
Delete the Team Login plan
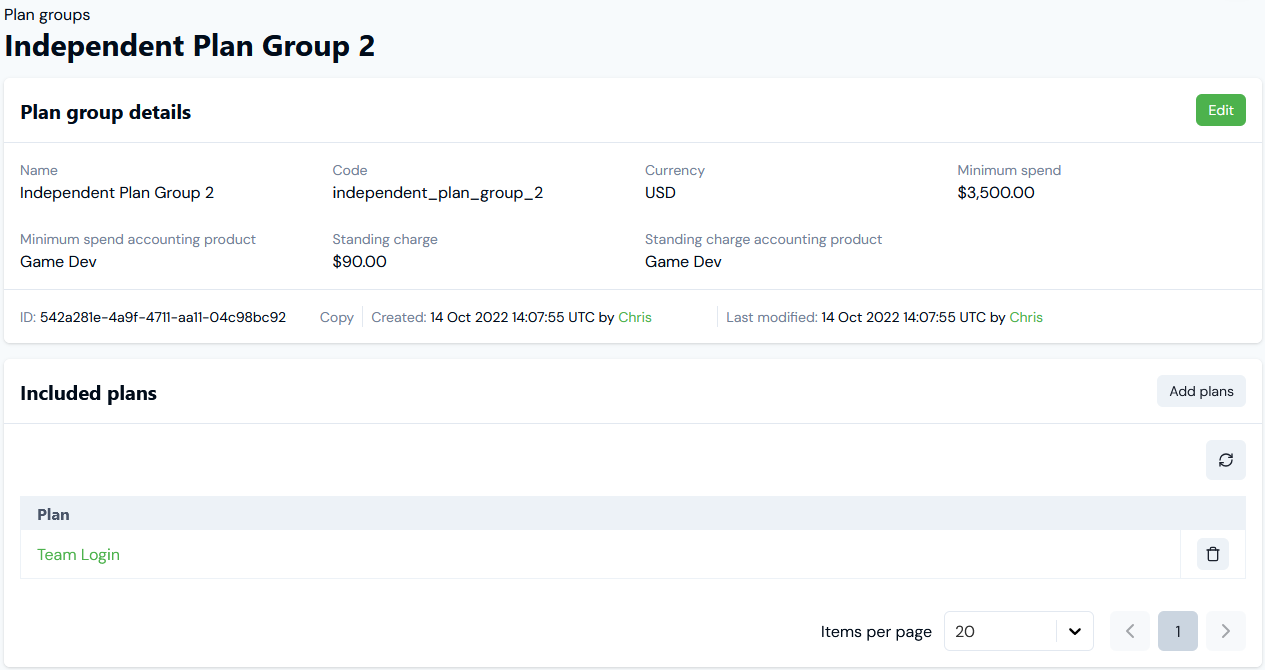1212,553
